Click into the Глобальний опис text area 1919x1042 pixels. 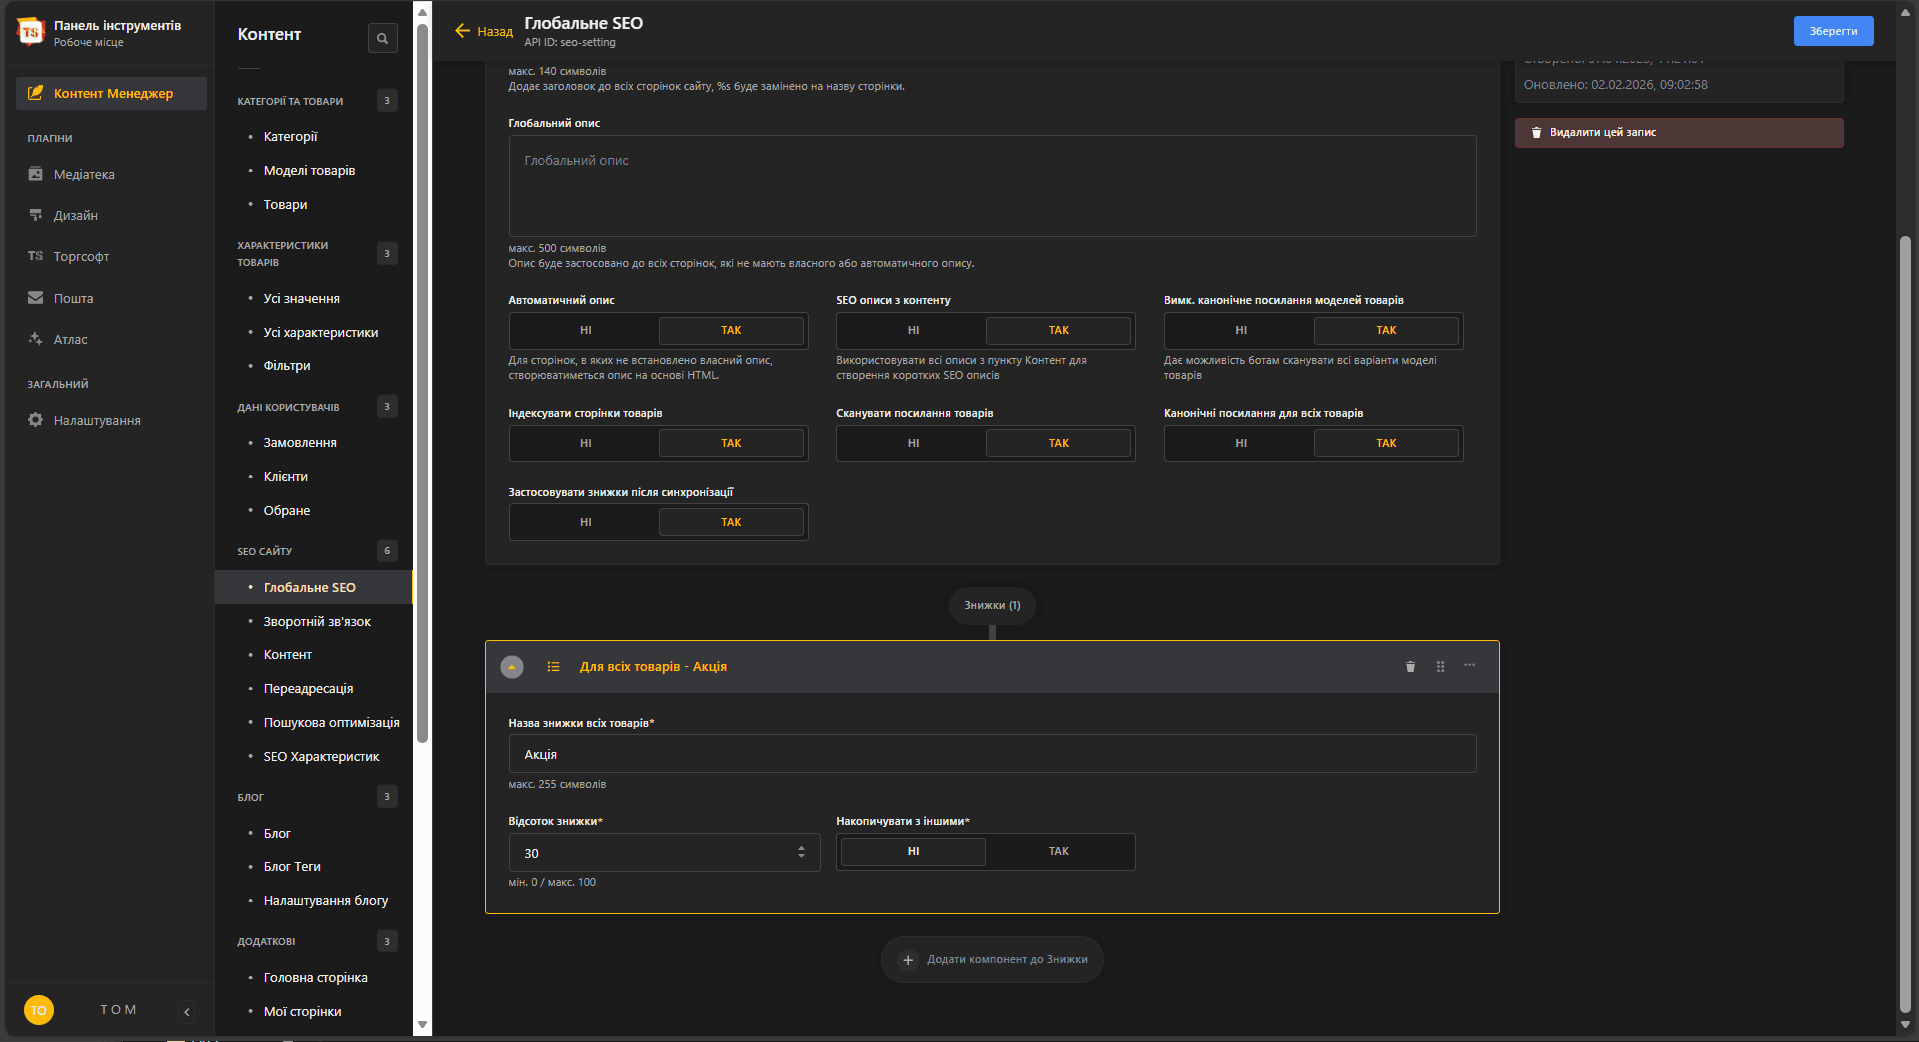pyautogui.click(x=991, y=187)
